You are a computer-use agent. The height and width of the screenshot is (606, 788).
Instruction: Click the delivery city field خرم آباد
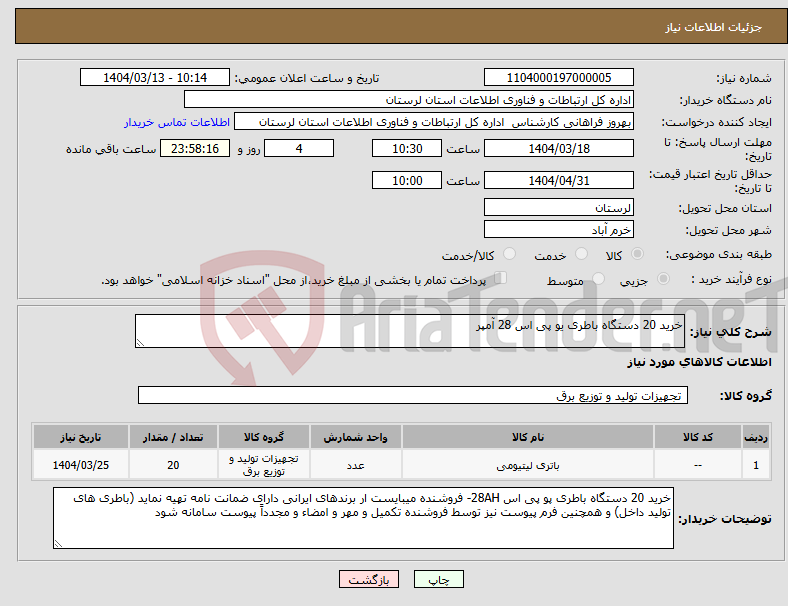click(558, 229)
